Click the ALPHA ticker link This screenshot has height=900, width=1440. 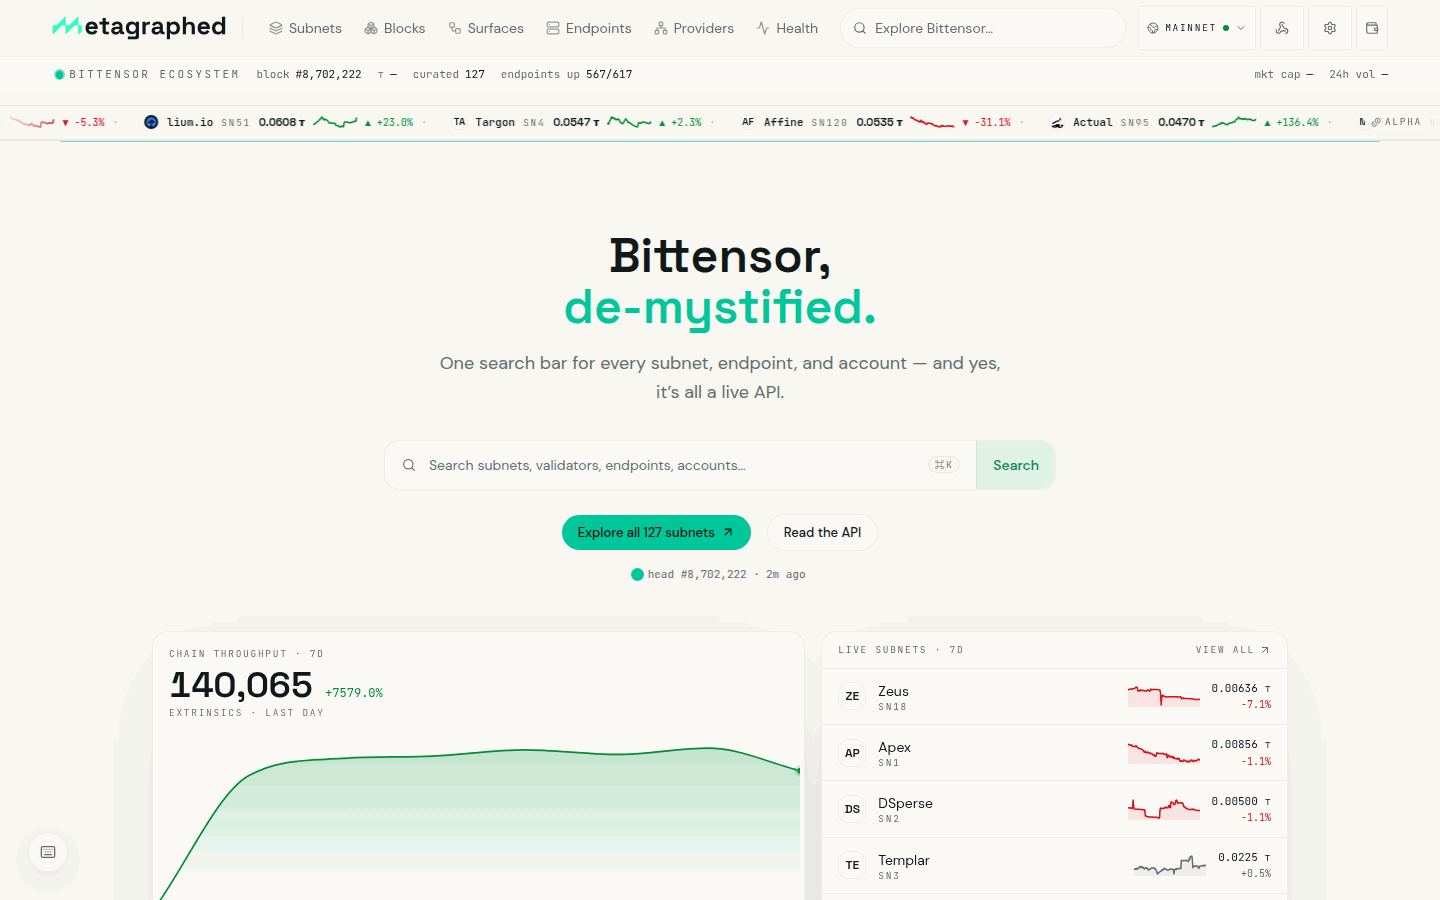1397,122
